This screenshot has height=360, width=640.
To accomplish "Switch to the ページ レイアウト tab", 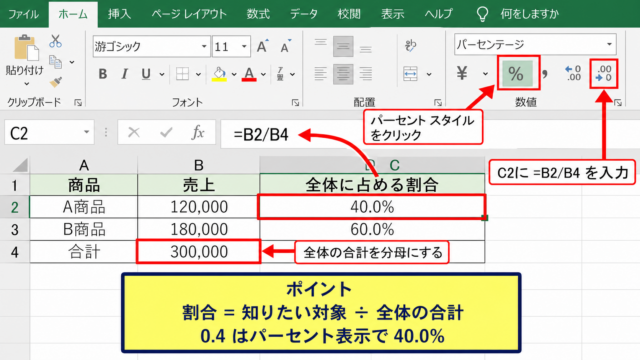I will pyautogui.click(x=189, y=14).
